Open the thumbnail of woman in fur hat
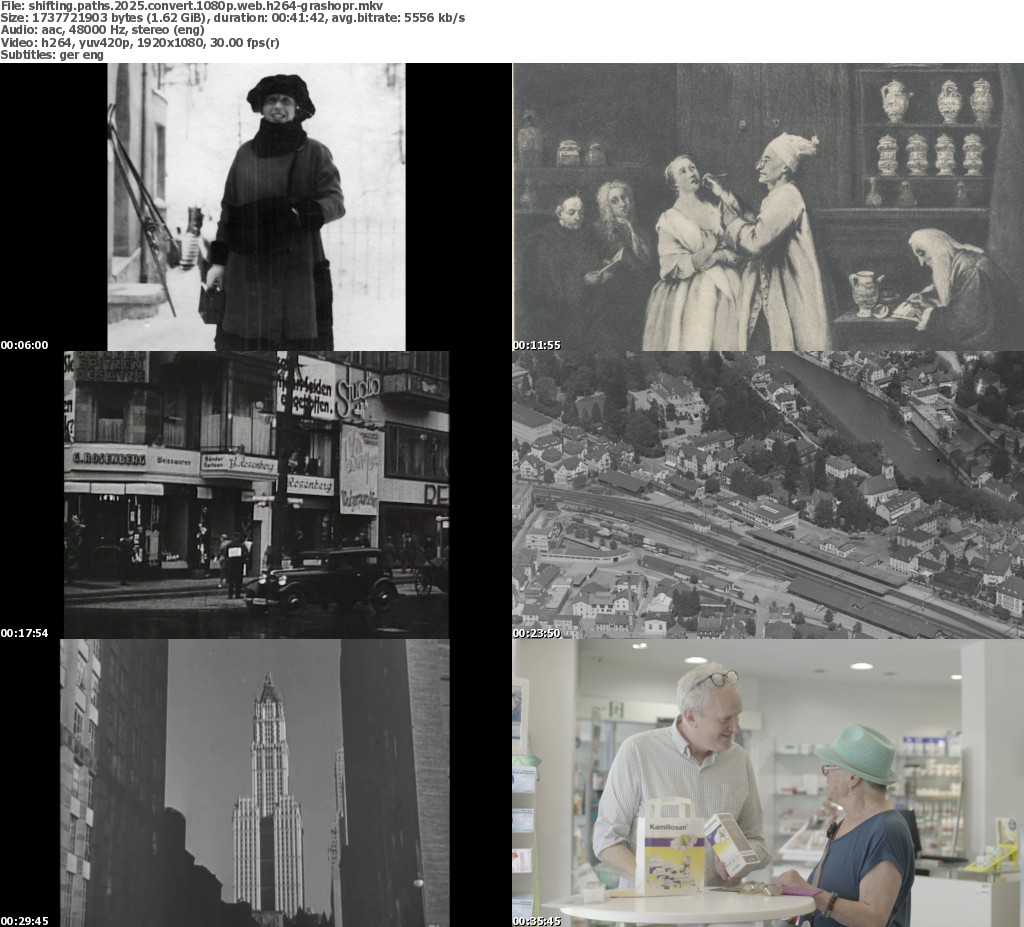 (x=256, y=207)
